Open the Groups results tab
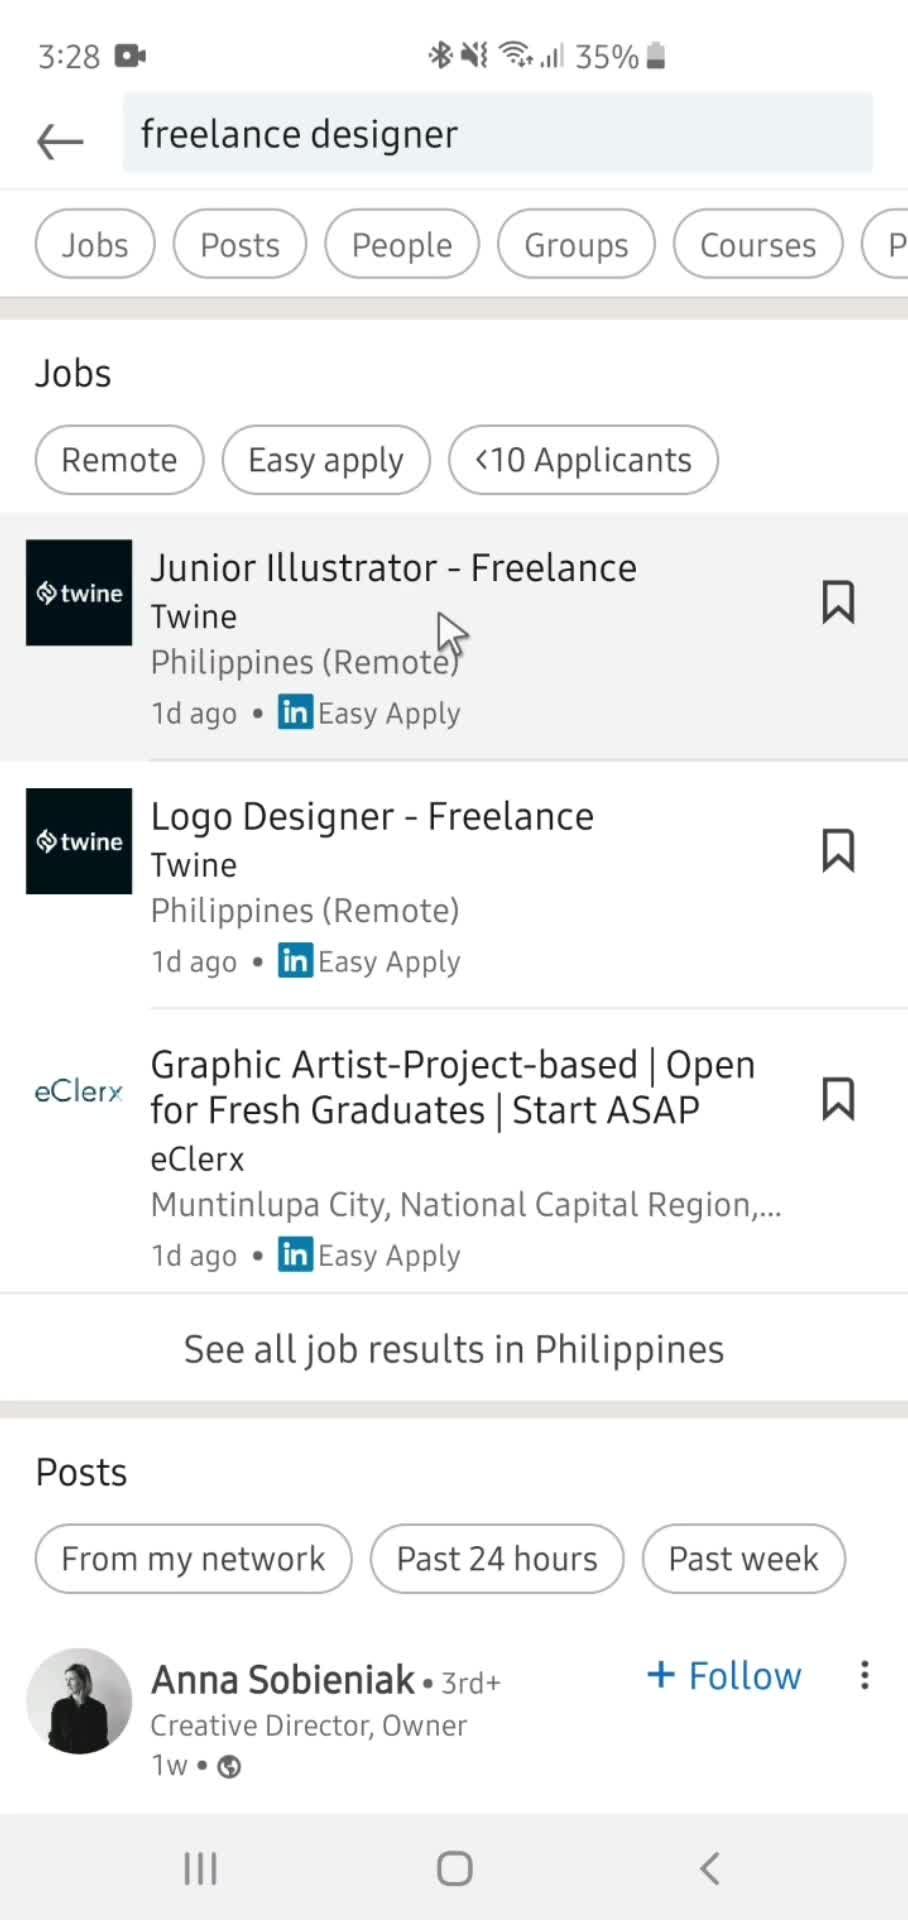908x1920 pixels. click(576, 244)
